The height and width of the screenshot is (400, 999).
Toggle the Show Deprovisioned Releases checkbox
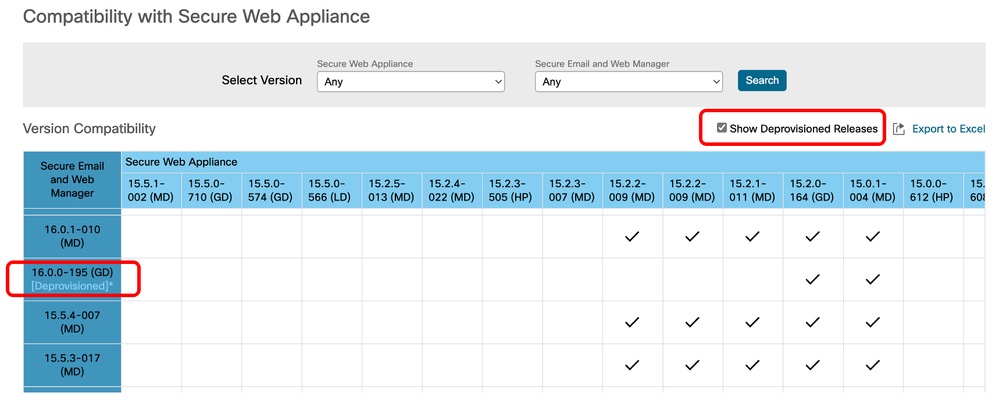722,128
